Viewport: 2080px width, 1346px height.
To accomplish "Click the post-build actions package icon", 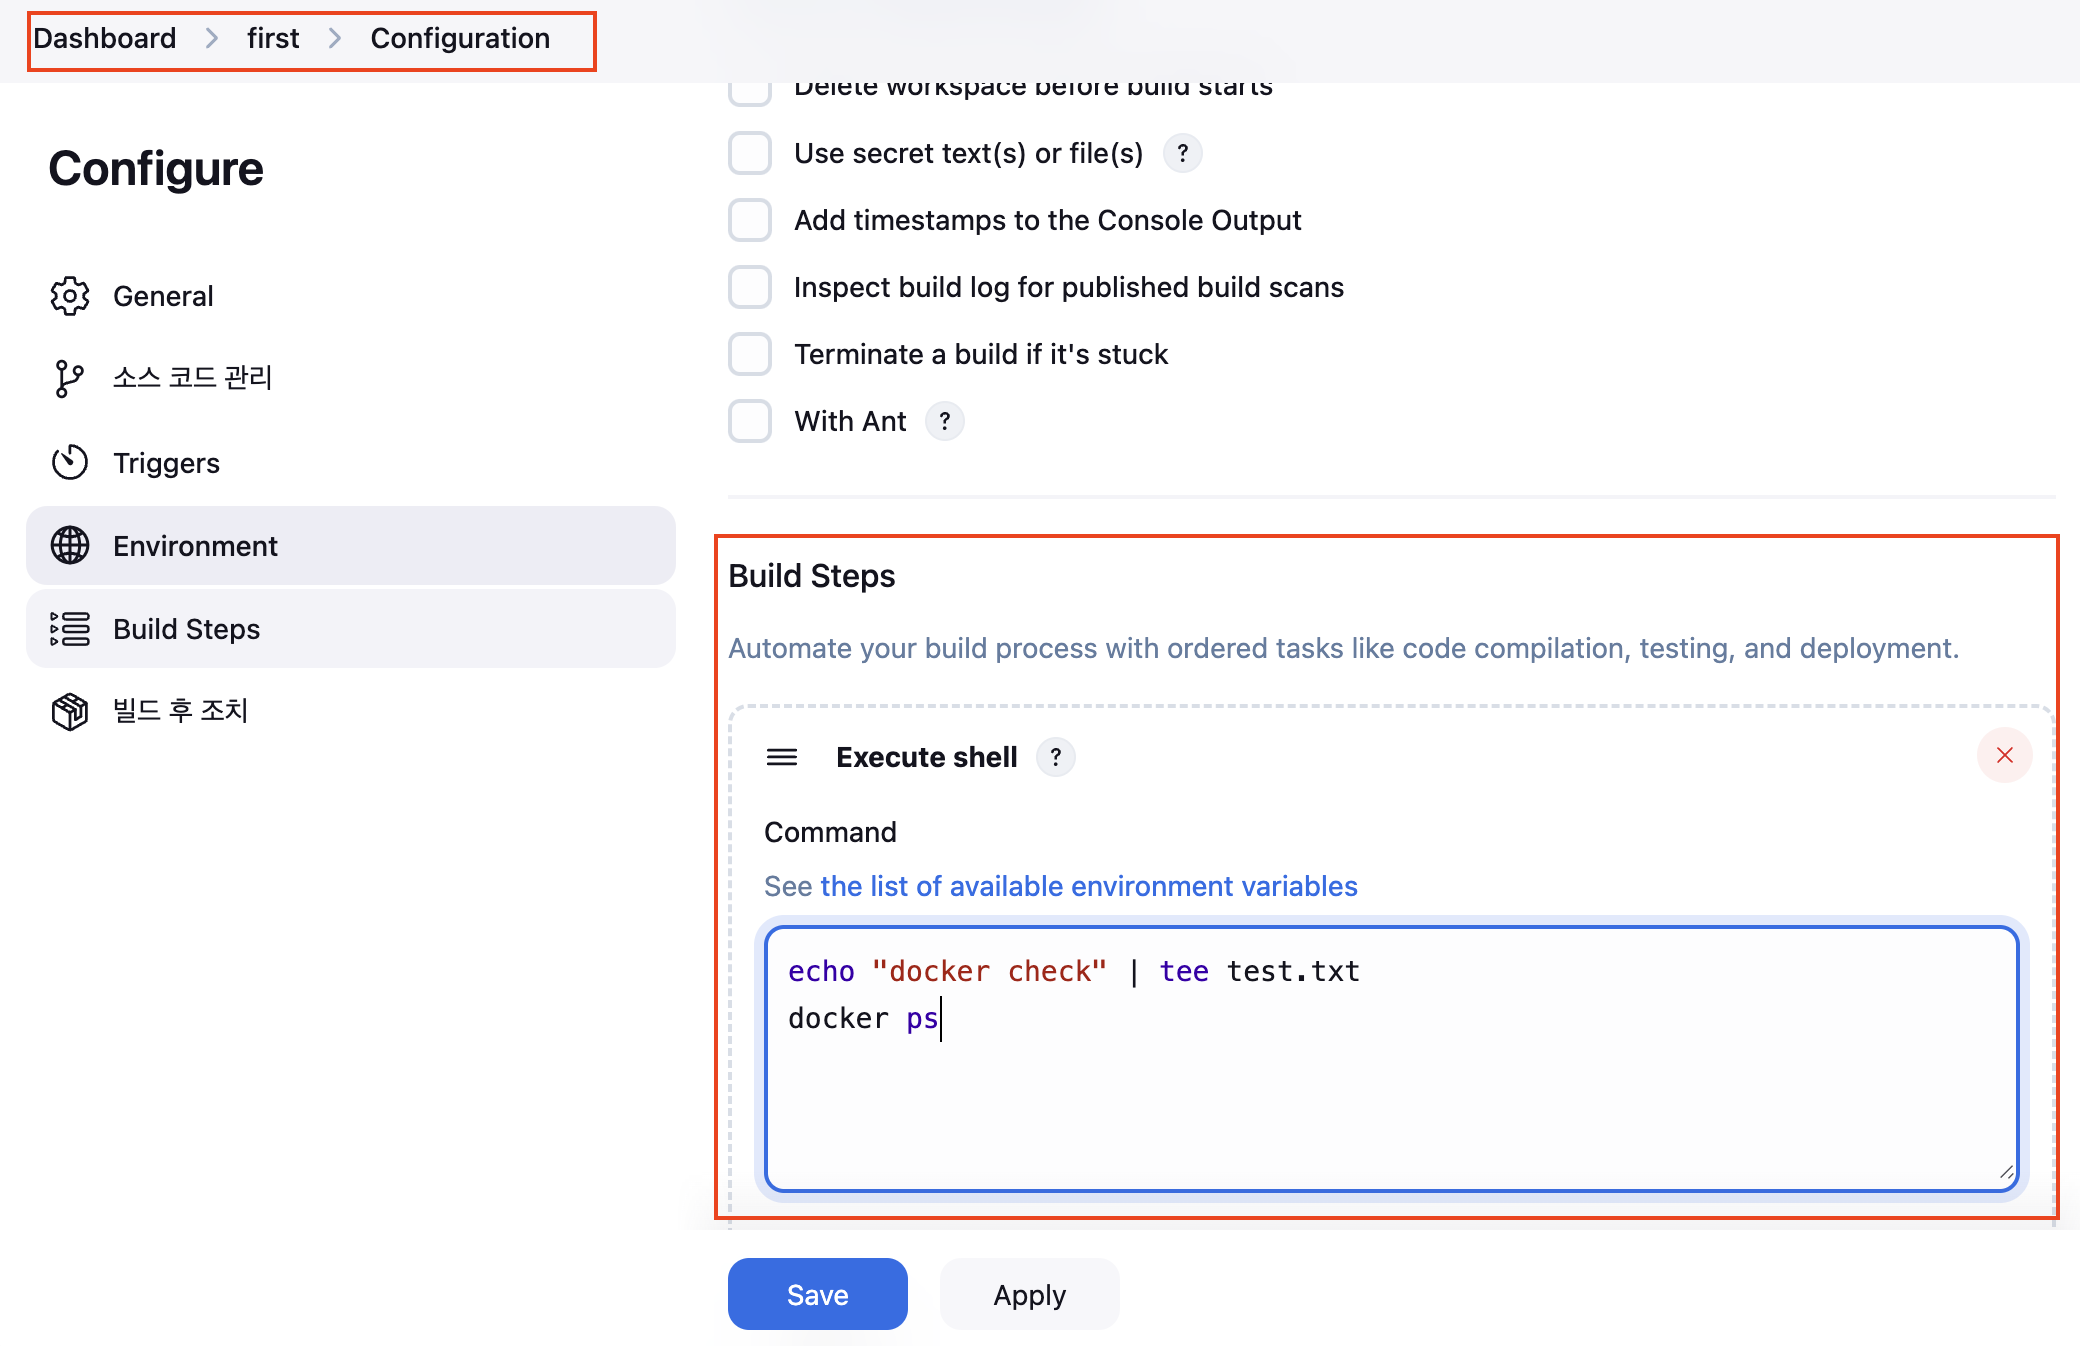I will pos(70,711).
